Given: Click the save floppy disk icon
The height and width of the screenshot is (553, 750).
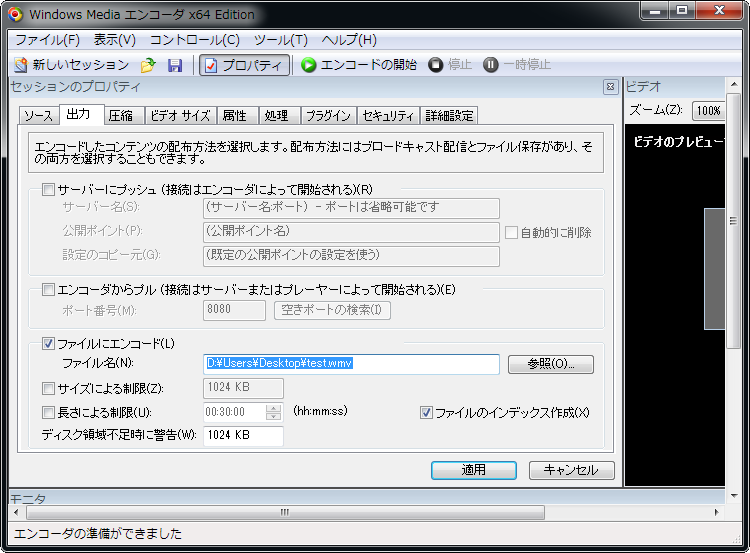Looking at the screenshot, I should pos(175,65).
